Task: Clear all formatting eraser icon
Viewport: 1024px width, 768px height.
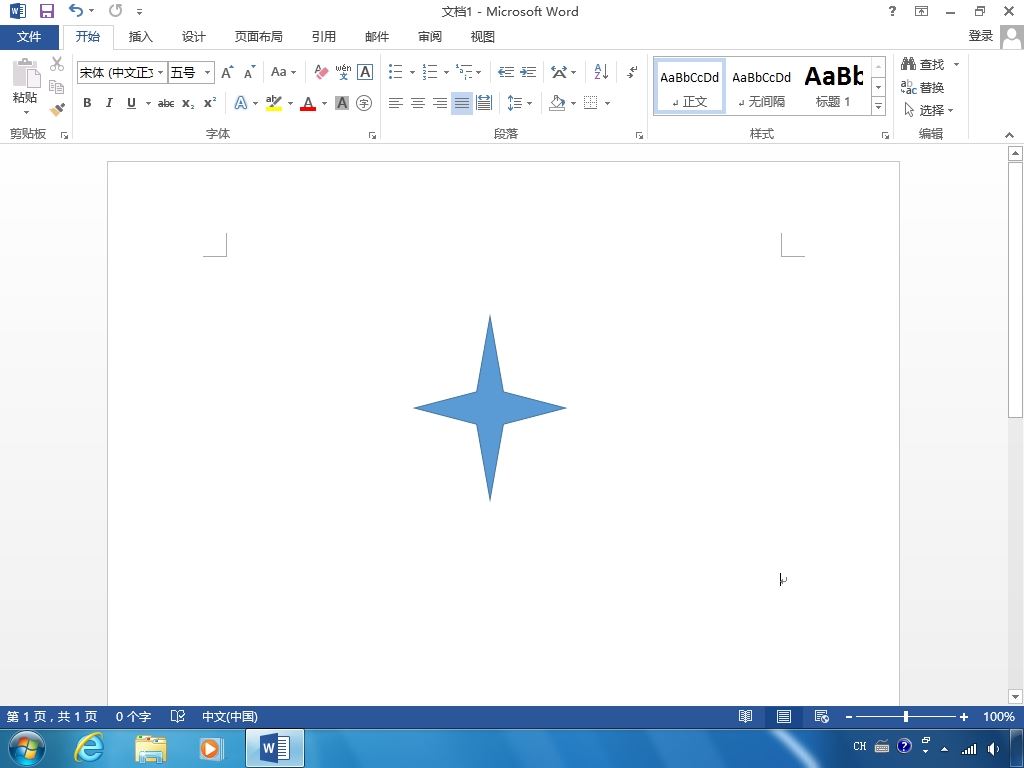Action: [x=321, y=72]
